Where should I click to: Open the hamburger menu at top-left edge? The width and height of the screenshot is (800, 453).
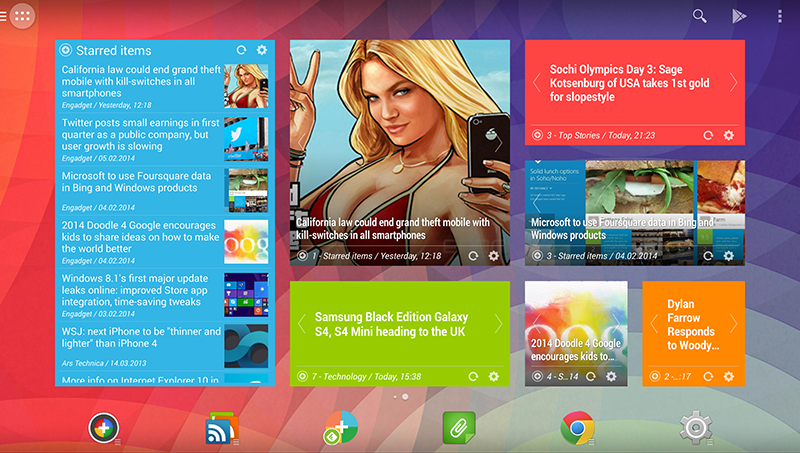(3, 16)
